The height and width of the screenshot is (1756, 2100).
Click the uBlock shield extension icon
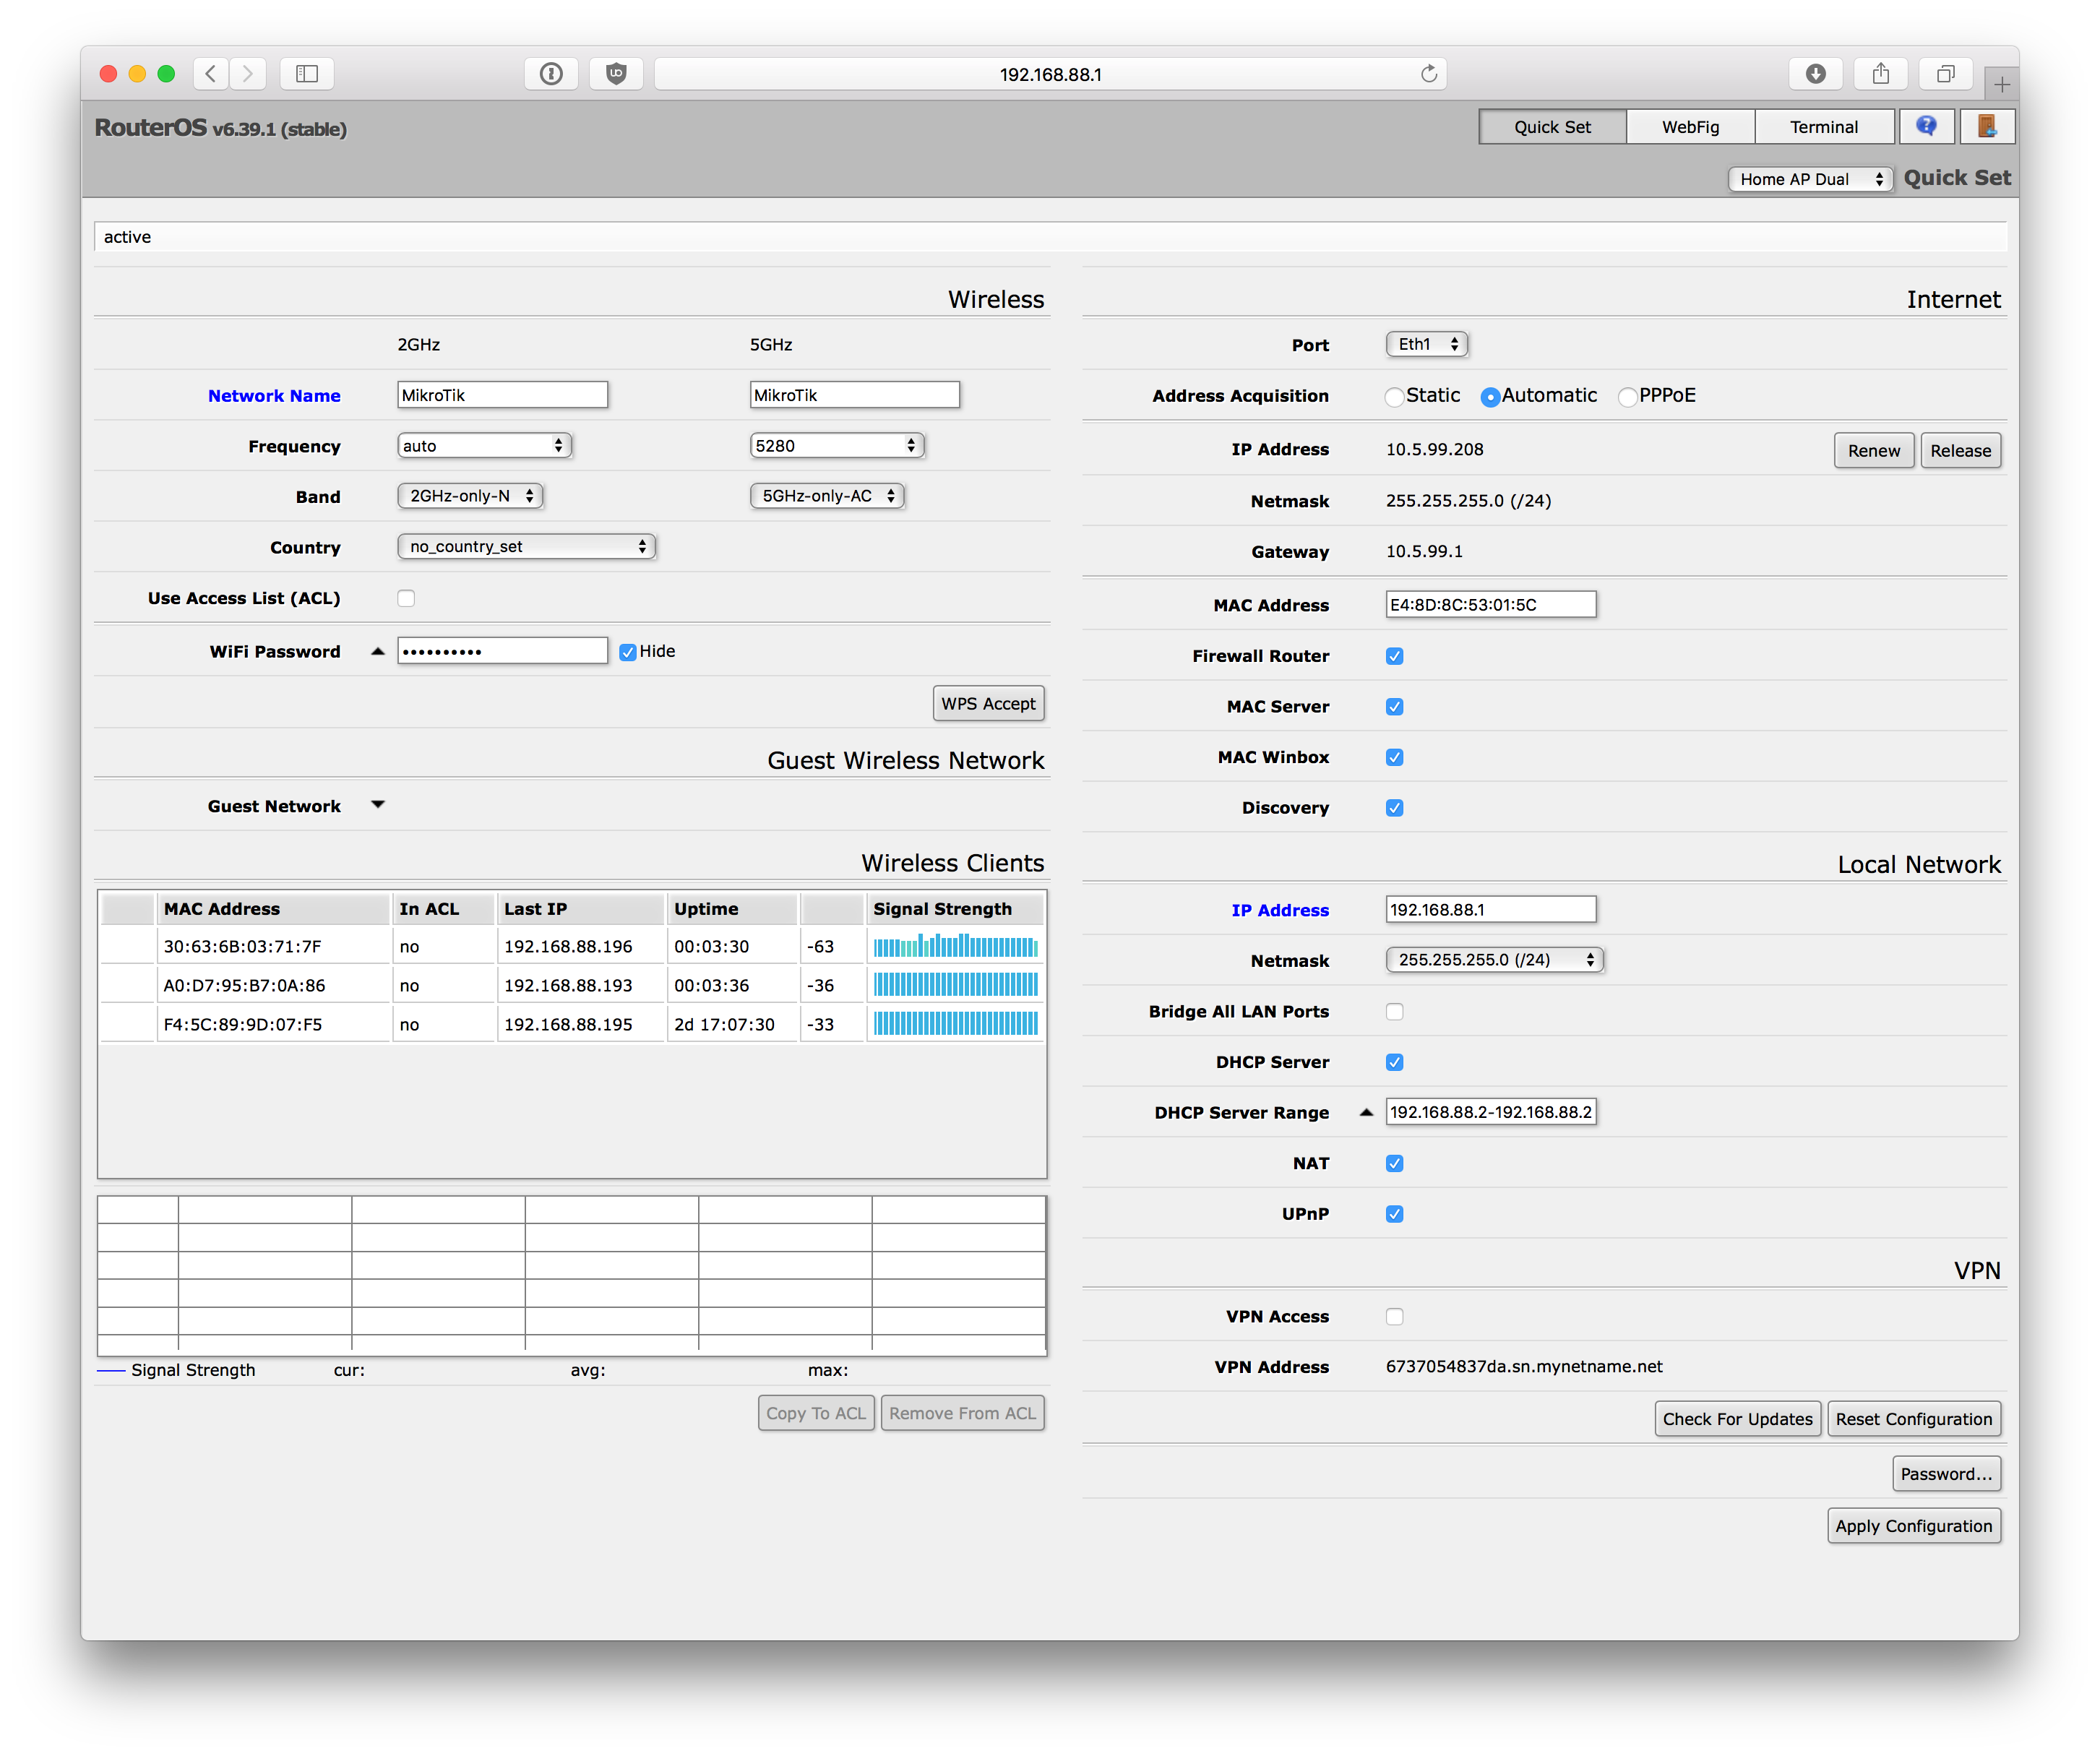click(x=616, y=74)
